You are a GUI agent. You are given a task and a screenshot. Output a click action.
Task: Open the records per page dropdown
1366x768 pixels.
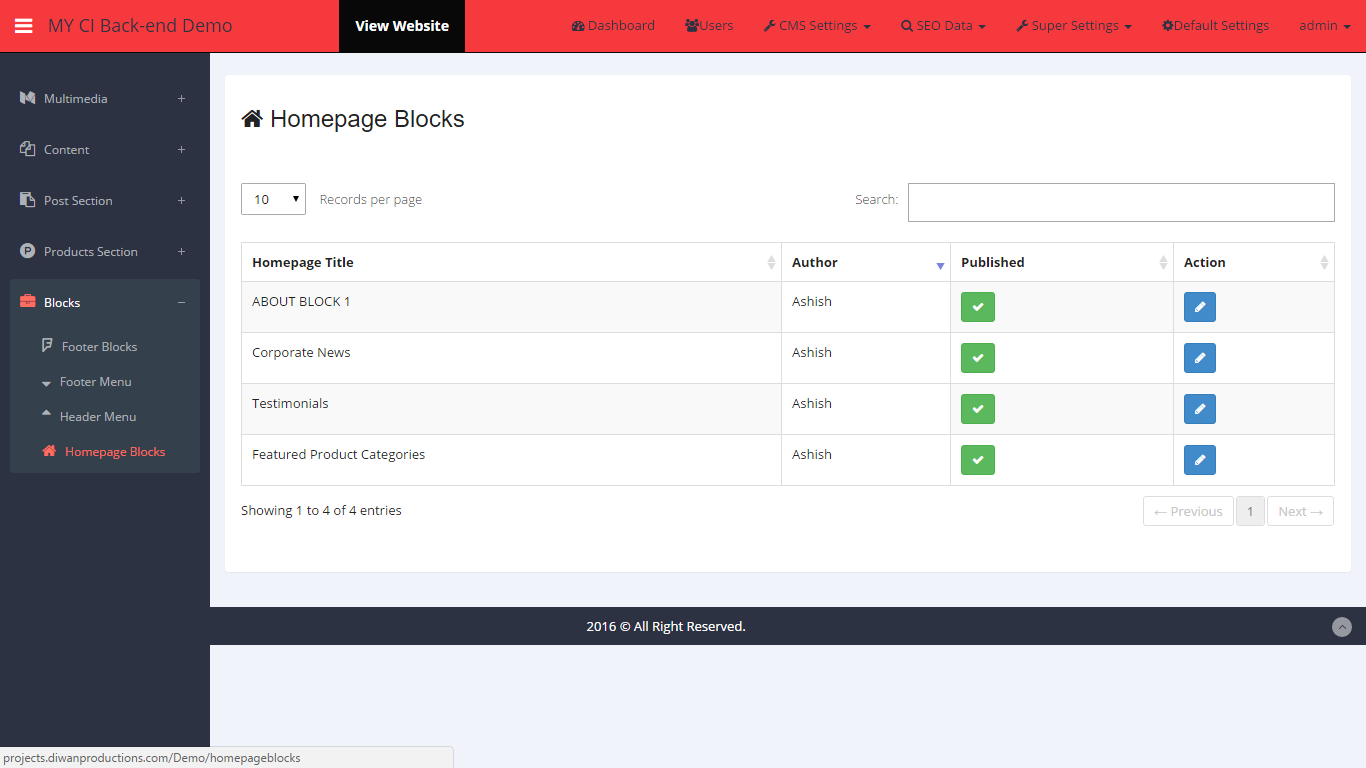[272, 199]
